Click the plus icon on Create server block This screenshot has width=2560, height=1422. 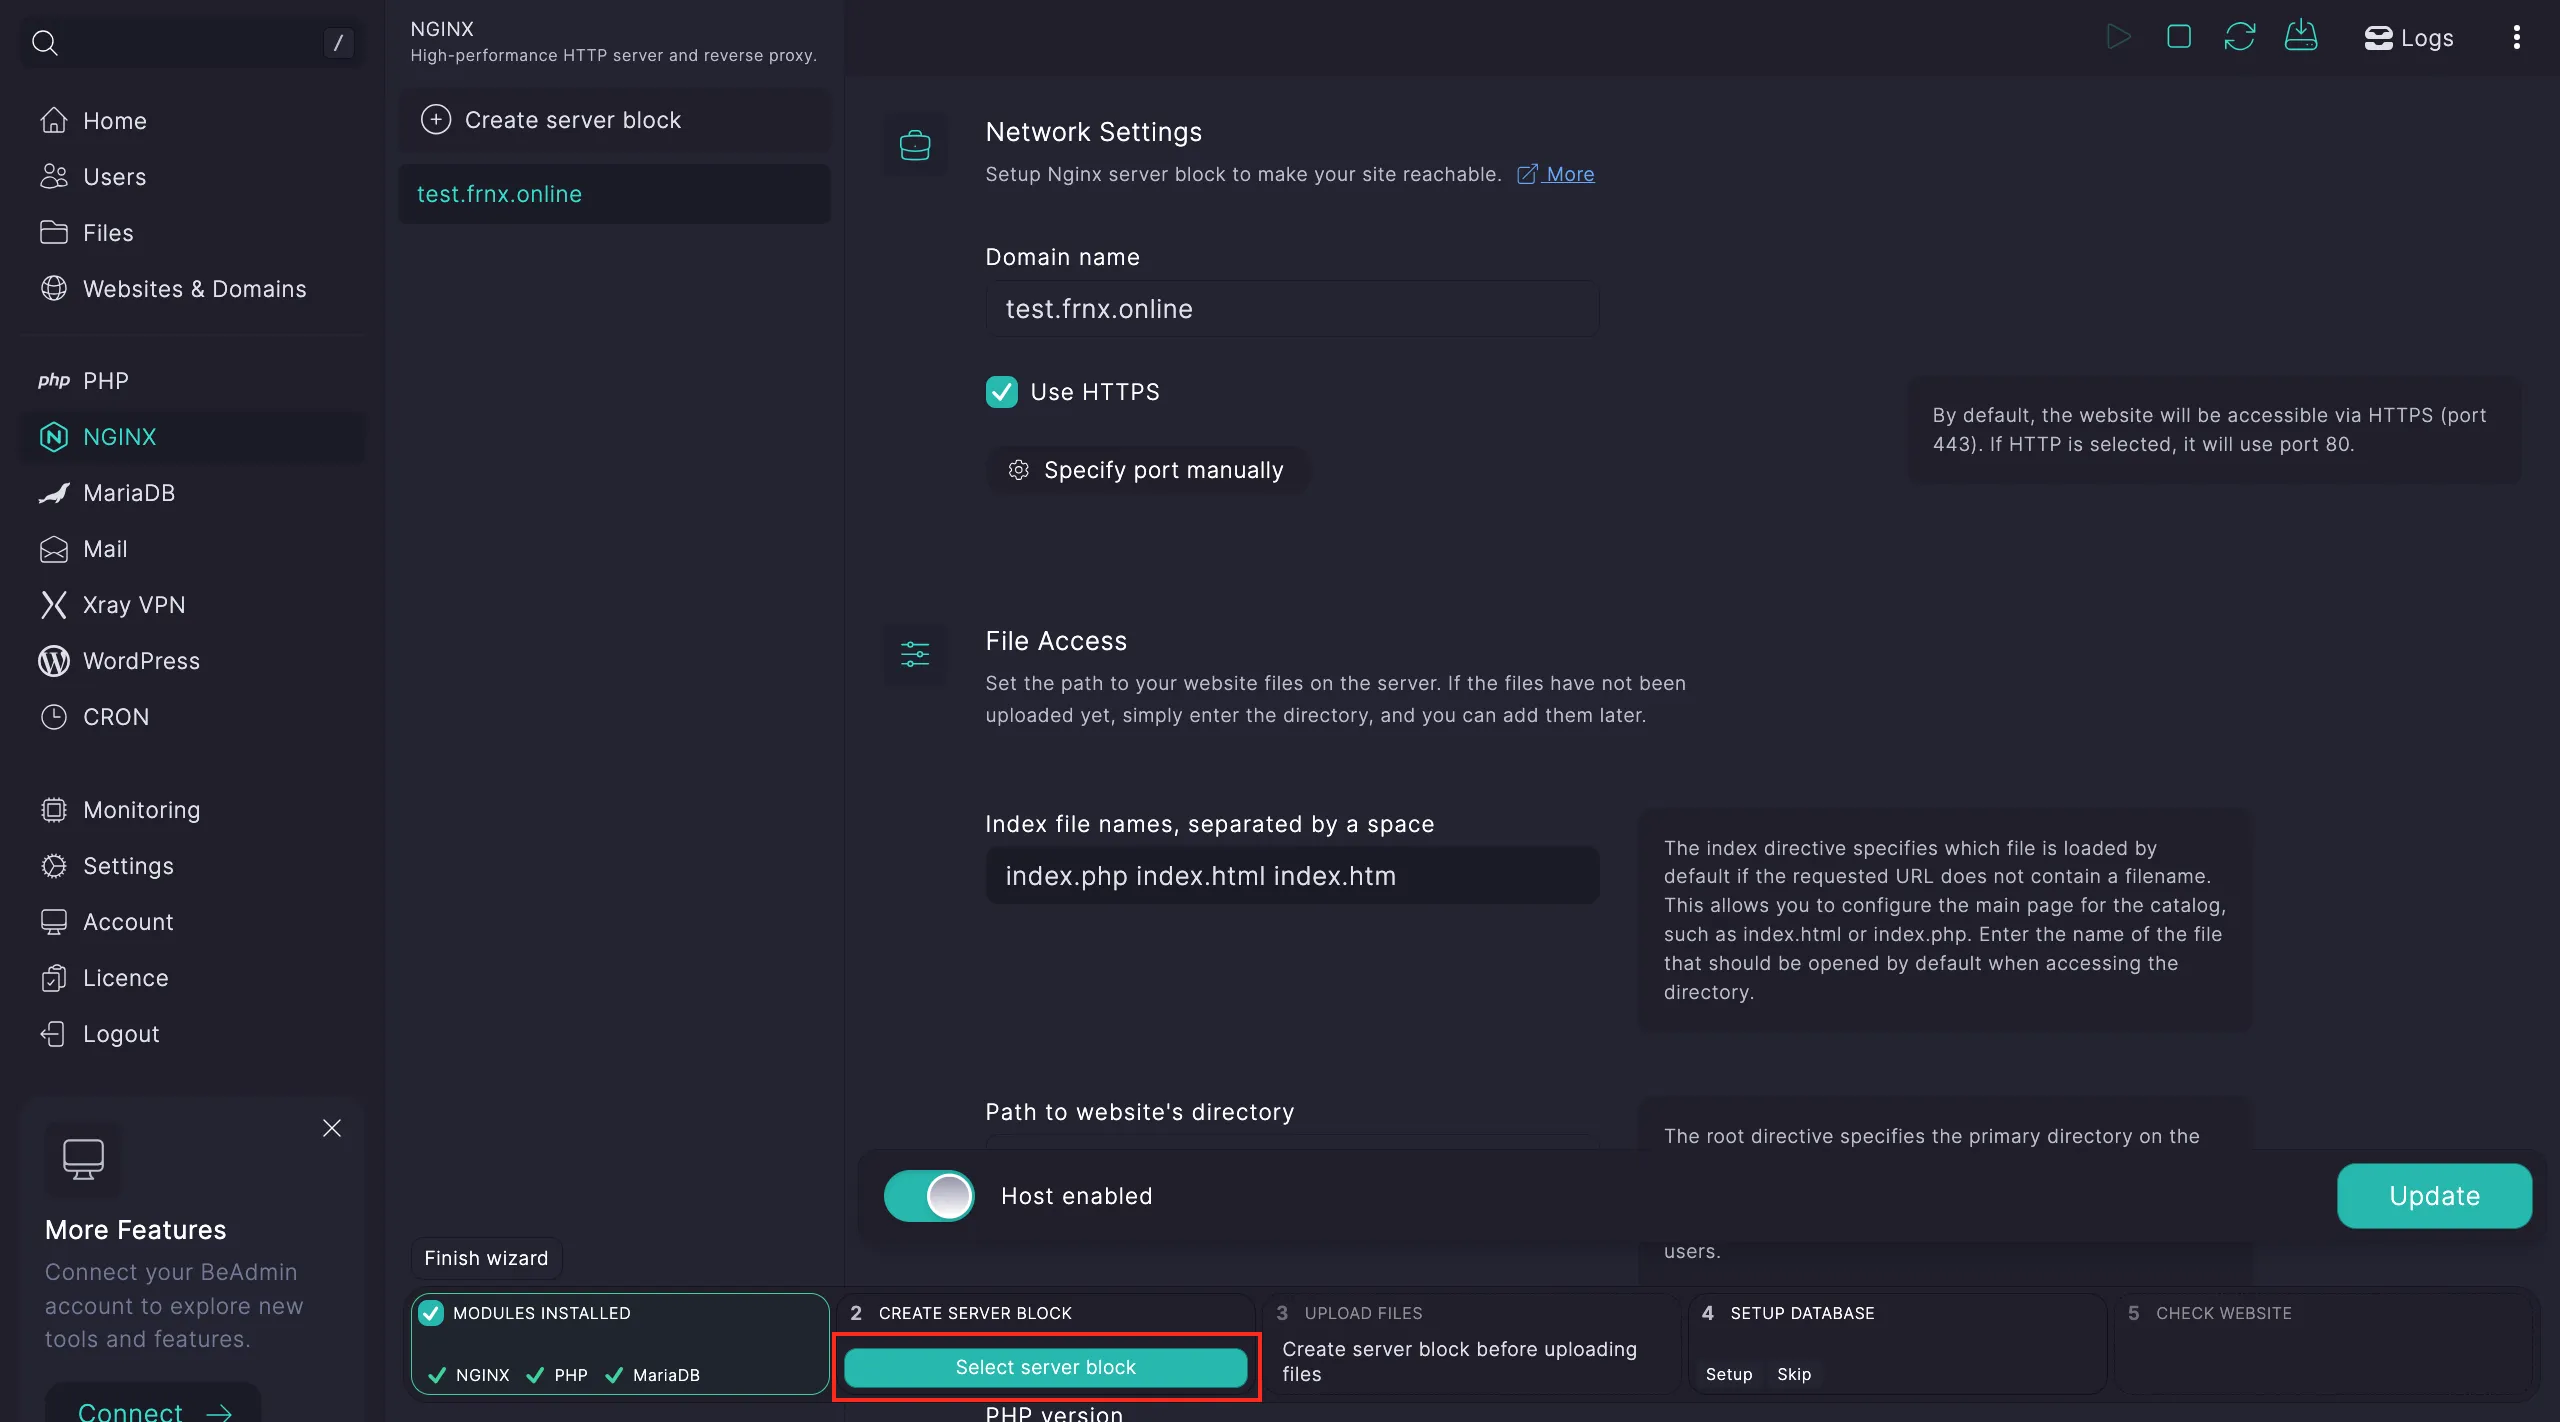(x=436, y=120)
